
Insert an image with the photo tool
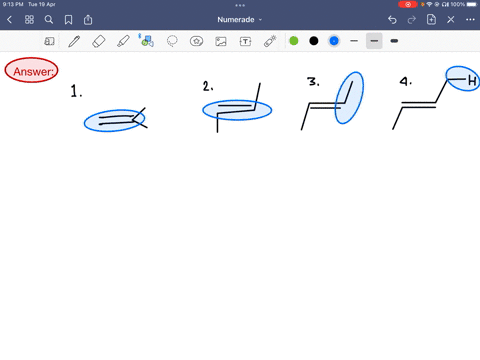(221, 41)
